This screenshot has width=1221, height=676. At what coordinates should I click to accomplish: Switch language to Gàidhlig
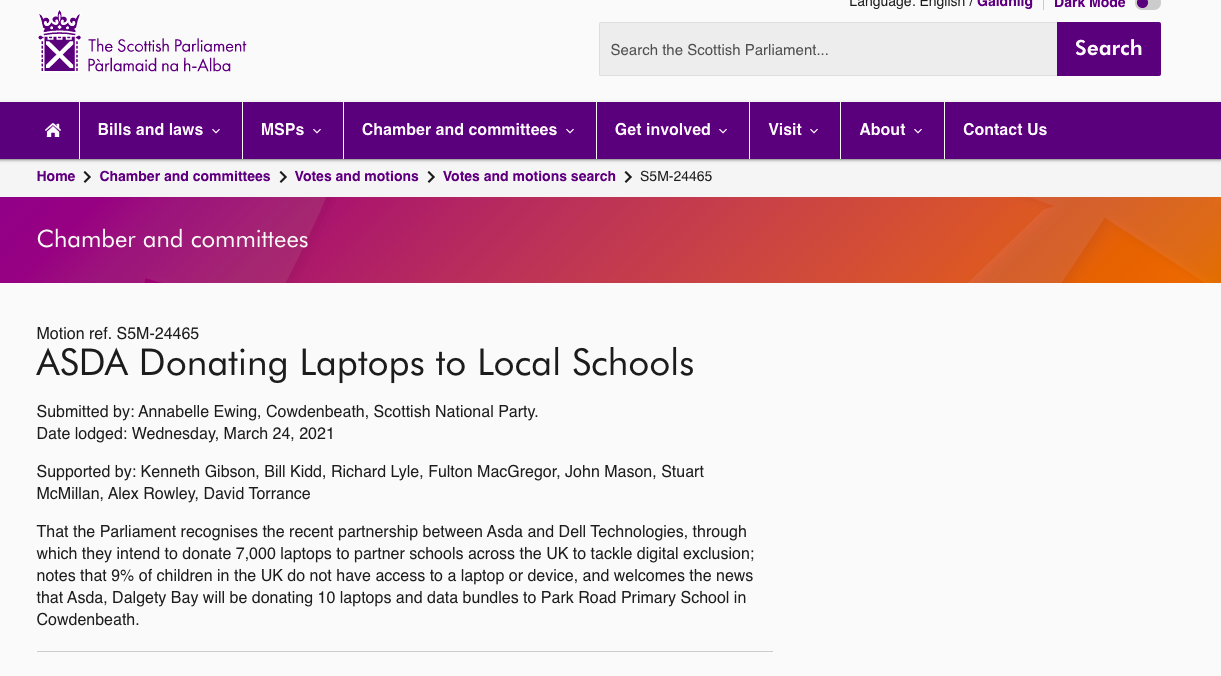click(1004, 4)
